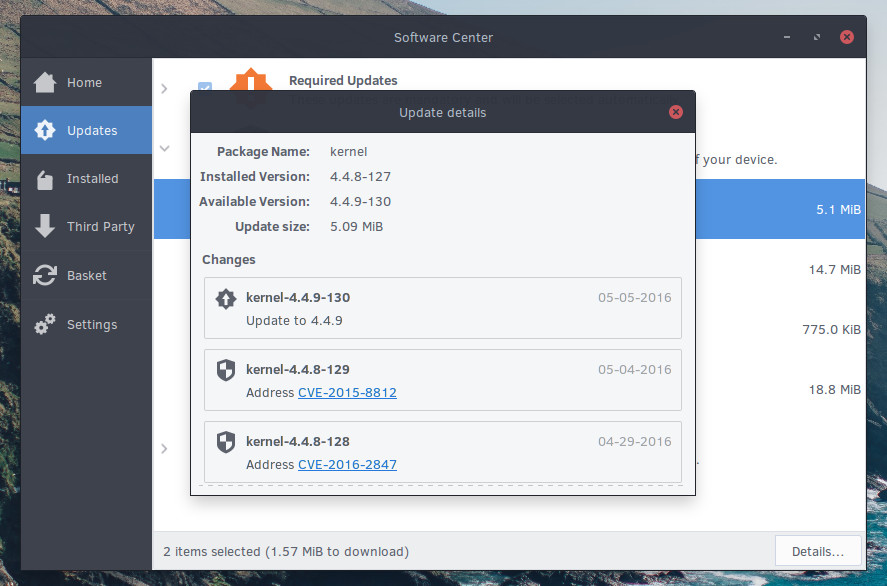Viewport: 887px width, 586px height.
Task: Click the shield icon beside kernel-4.4.8-129
Action: [226, 370]
